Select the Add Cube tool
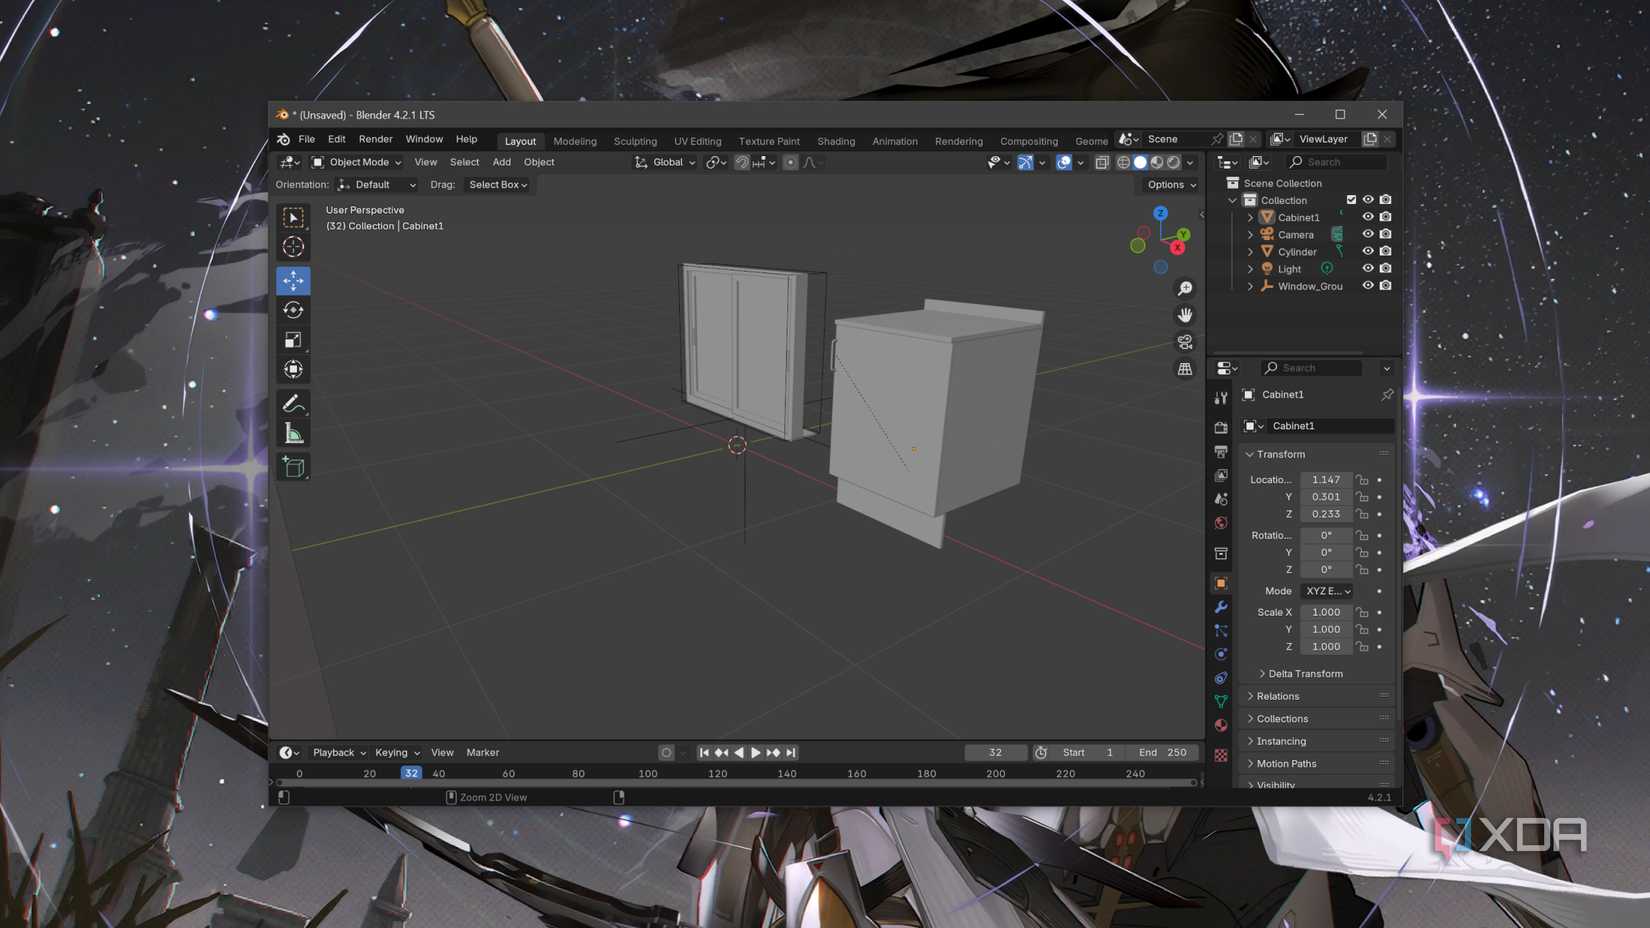Screen dimensions: 1650x928 [x=293, y=466]
